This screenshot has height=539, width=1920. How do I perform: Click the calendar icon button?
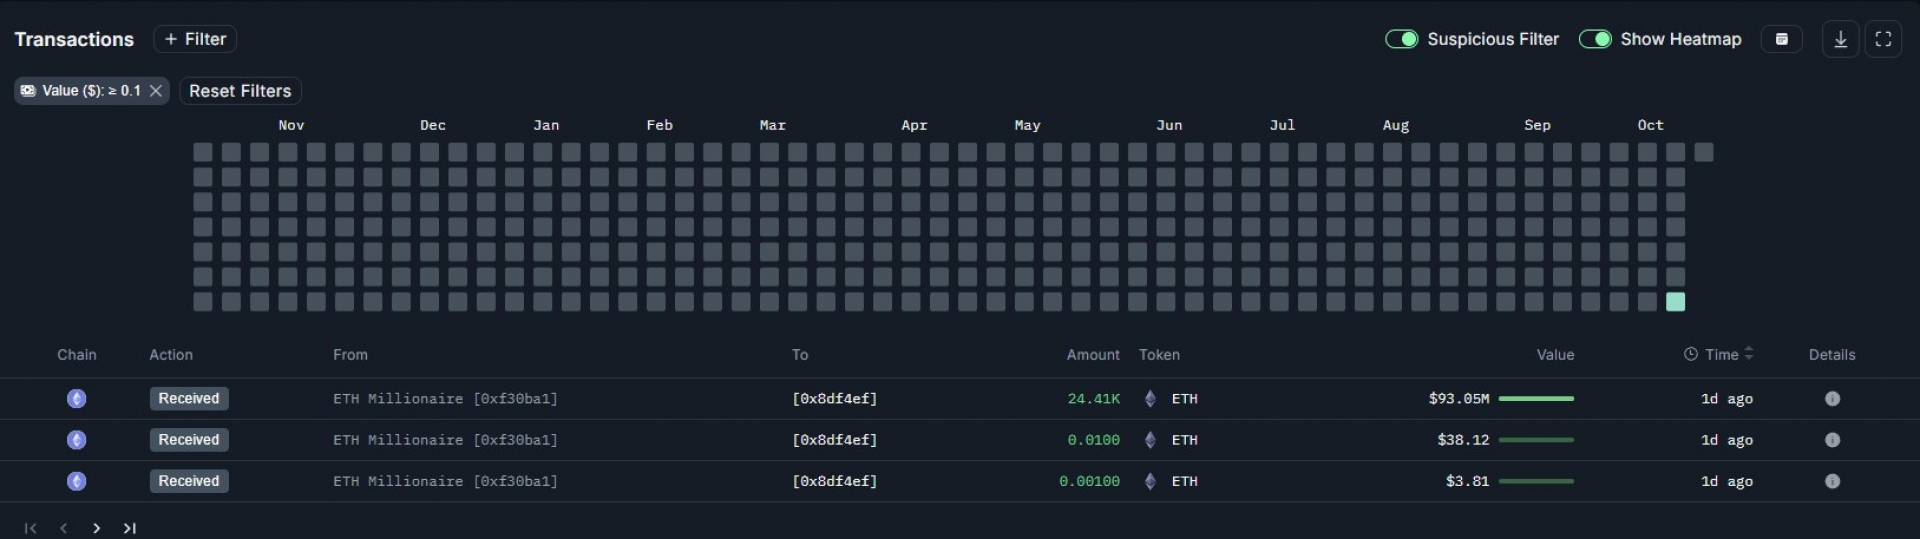click(x=1781, y=39)
